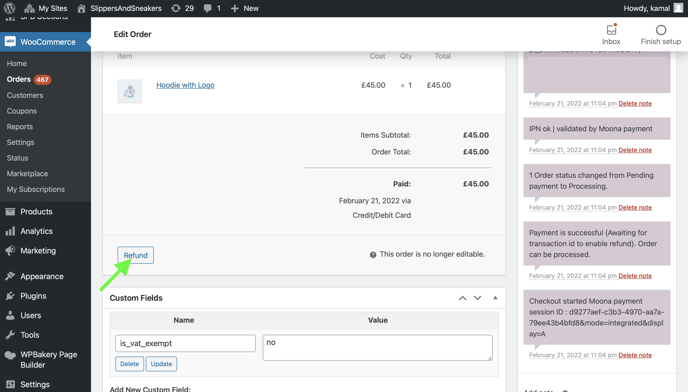
Task: Open the Customers page
Action: pyautogui.click(x=25, y=95)
